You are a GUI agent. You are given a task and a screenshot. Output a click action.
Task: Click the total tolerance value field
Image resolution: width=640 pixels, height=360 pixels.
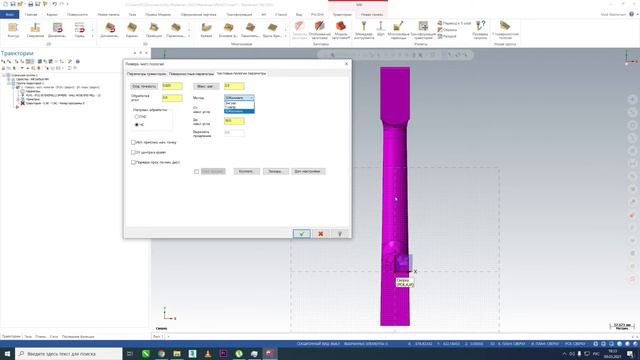(172, 86)
